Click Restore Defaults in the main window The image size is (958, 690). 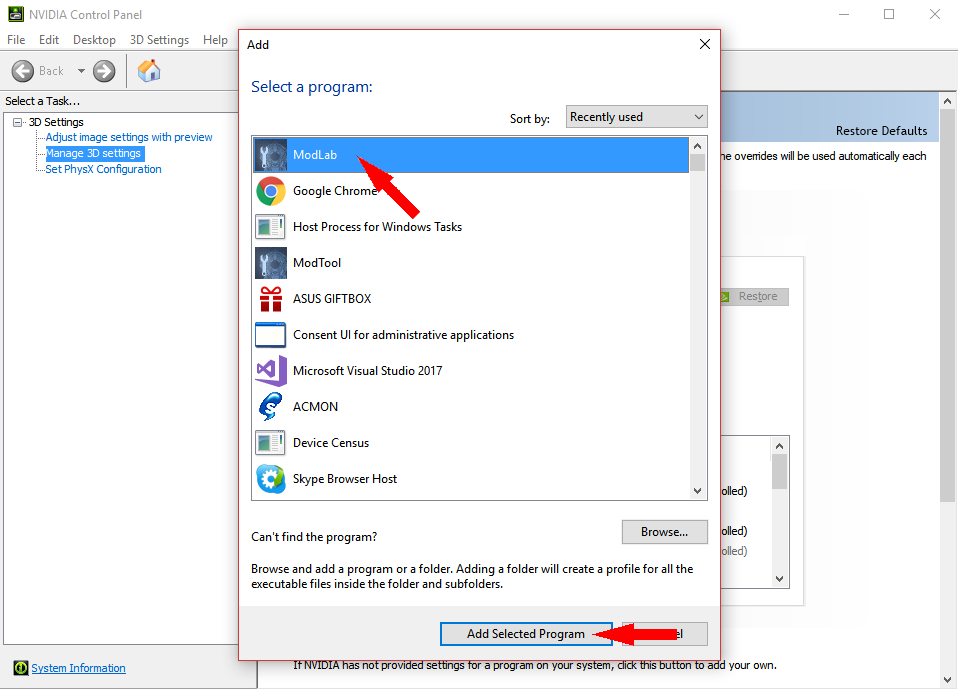[x=881, y=131]
